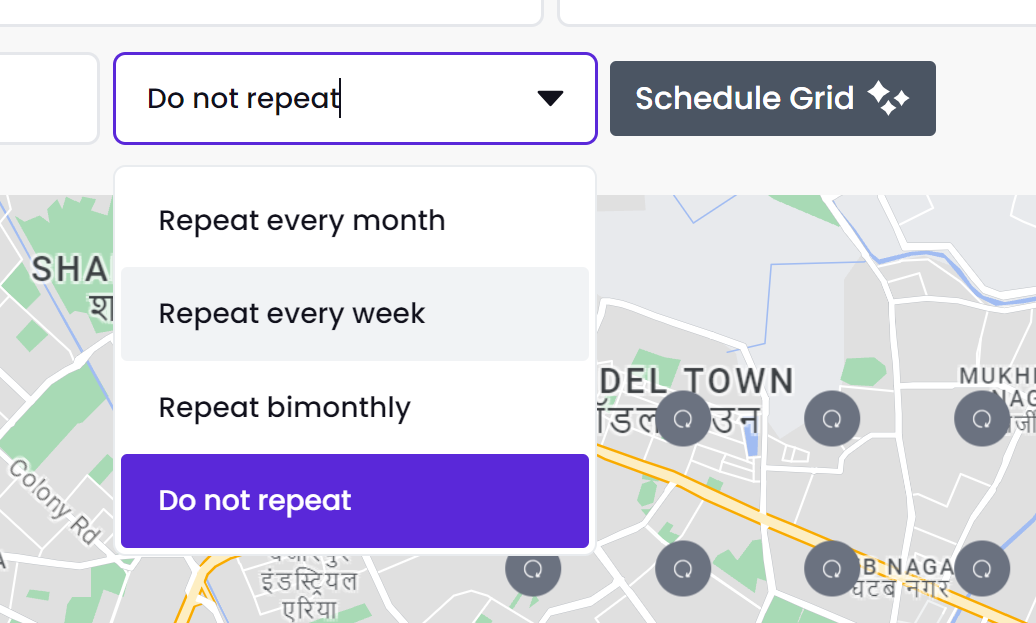Viewport: 1036px width, 623px height.
Task: Click marker just below the dropdown list's corner
Action: pyautogui.click(x=533, y=569)
